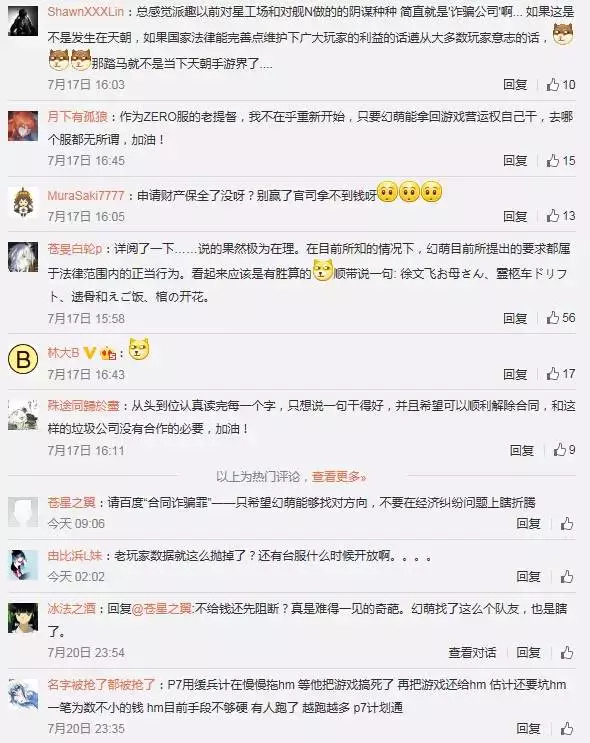This screenshot has height=743, width=590.
Task: Reply to ShawnXXXLin's comment
Action: coord(515,85)
